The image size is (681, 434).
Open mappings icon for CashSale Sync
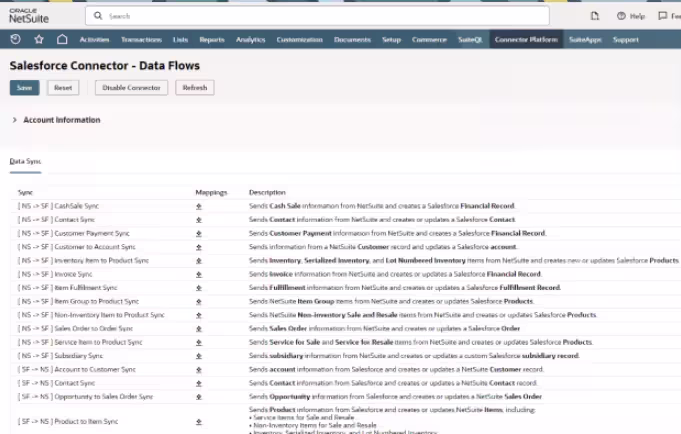199,206
